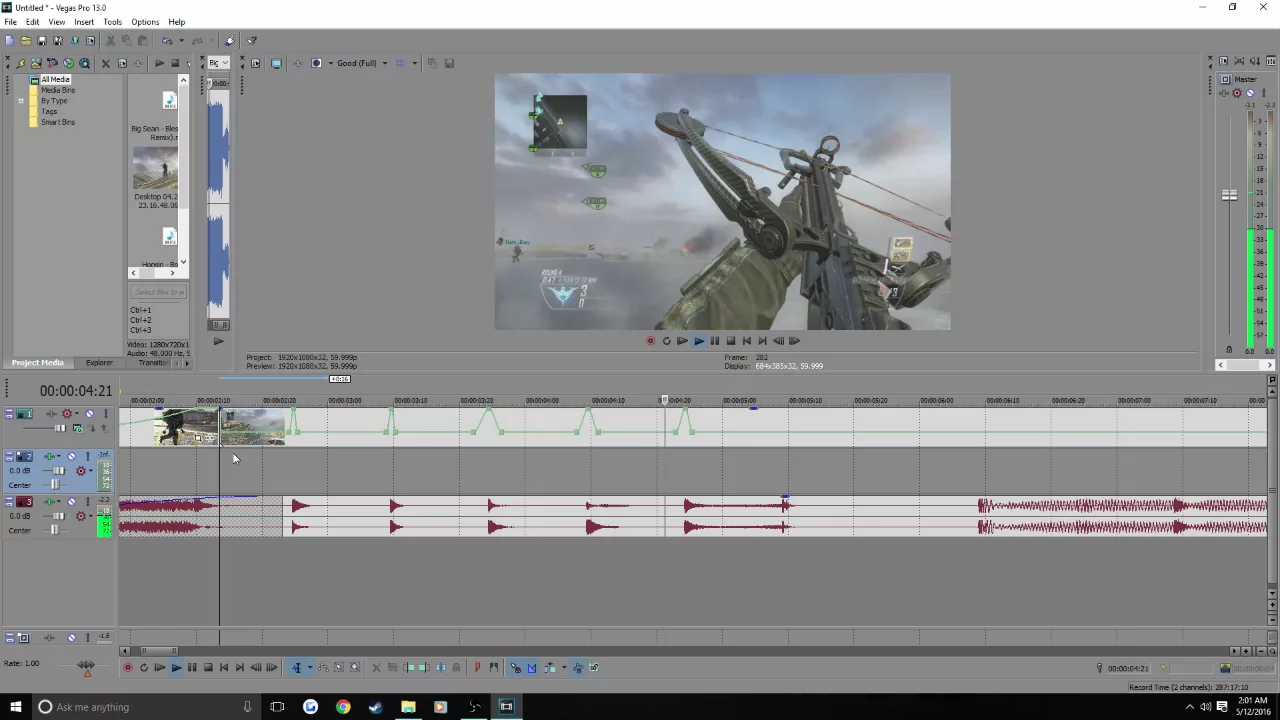Screen dimensions: 1280x720
Task: Create a new project with toolbar icon
Action: click(x=9, y=41)
